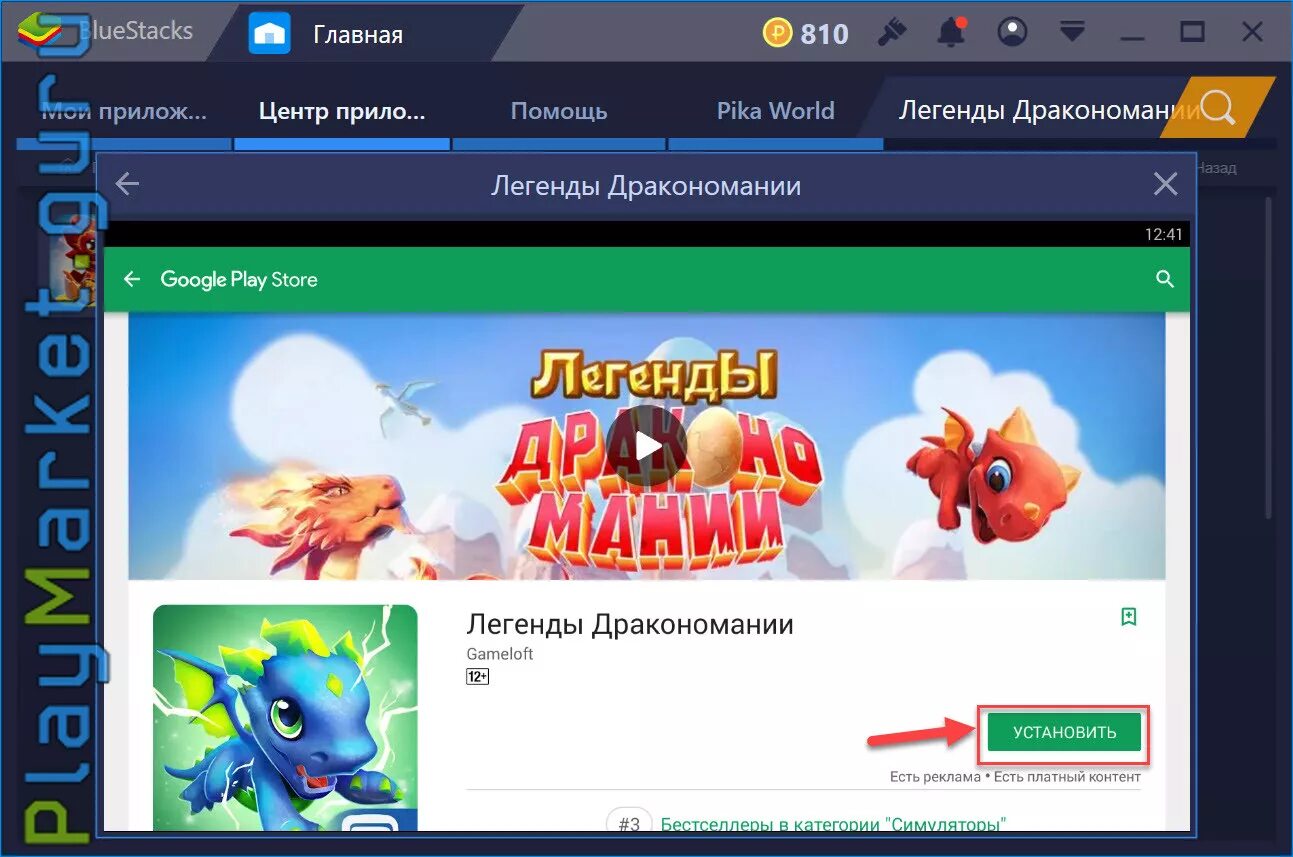Play the game trailer video
This screenshot has height=857, width=1293.
pyautogui.click(x=647, y=446)
